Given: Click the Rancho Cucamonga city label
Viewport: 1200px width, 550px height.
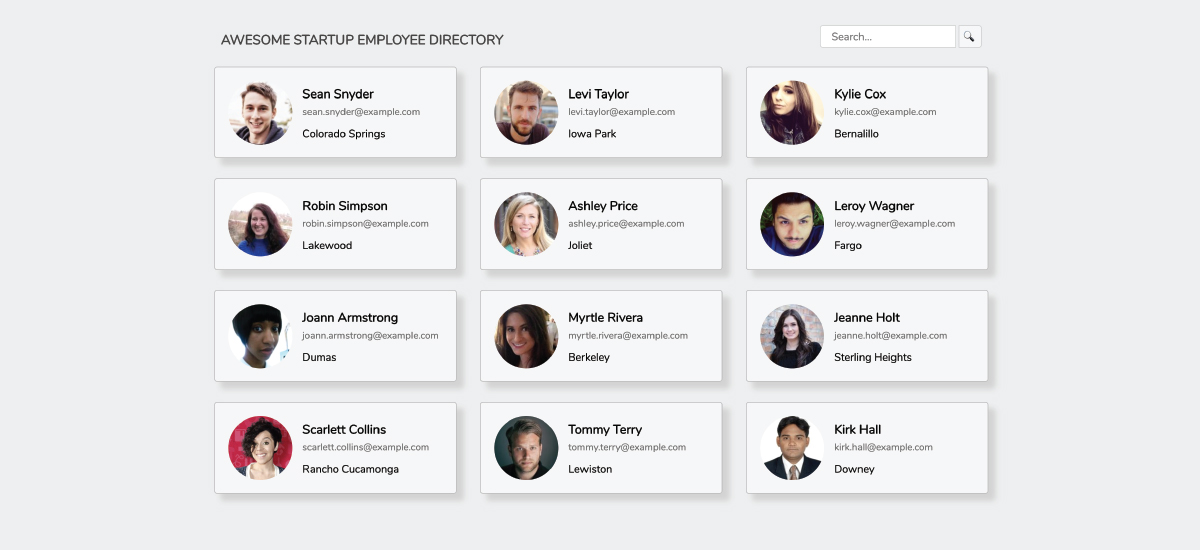Looking at the screenshot, I should (x=350, y=469).
